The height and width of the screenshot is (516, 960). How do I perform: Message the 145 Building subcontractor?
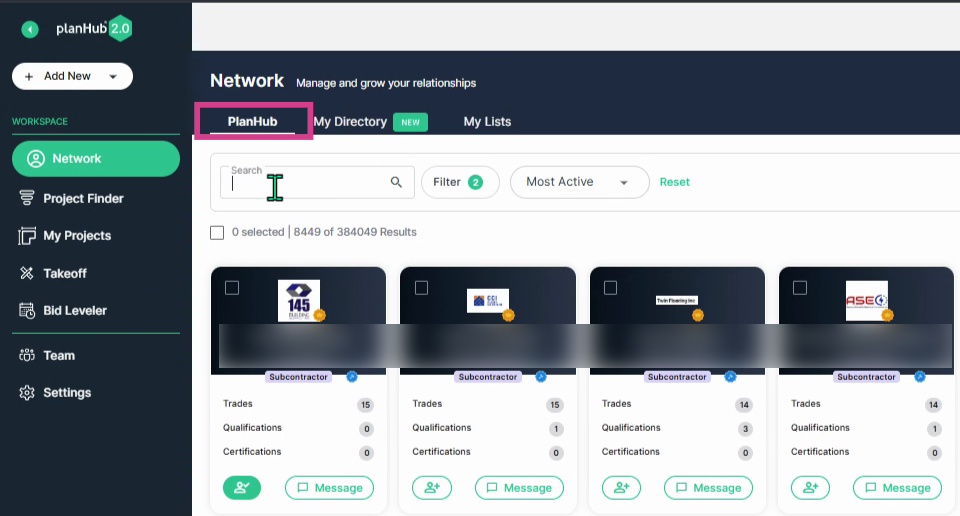pos(329,488)
